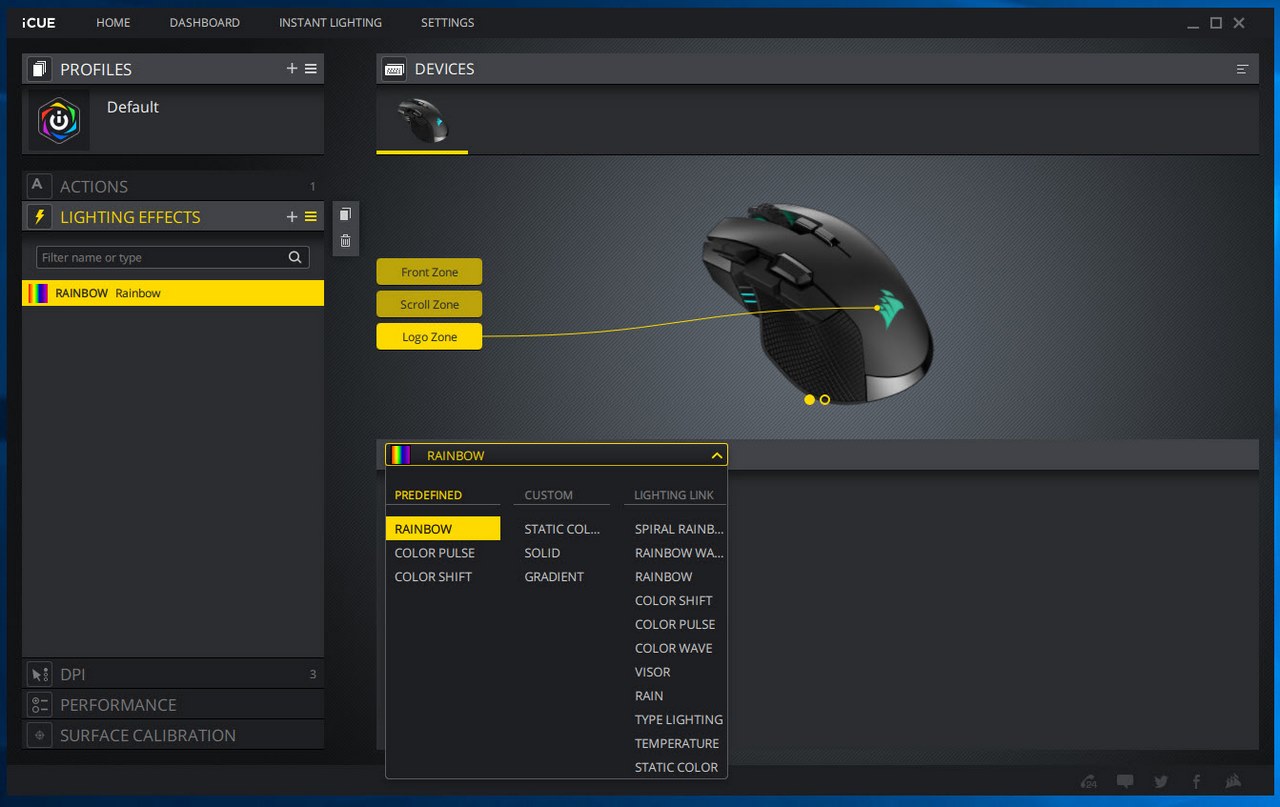Screen dimensions: 1280x807
Task: Delete the lighting effect with trash icon
Action: point(345,241)
